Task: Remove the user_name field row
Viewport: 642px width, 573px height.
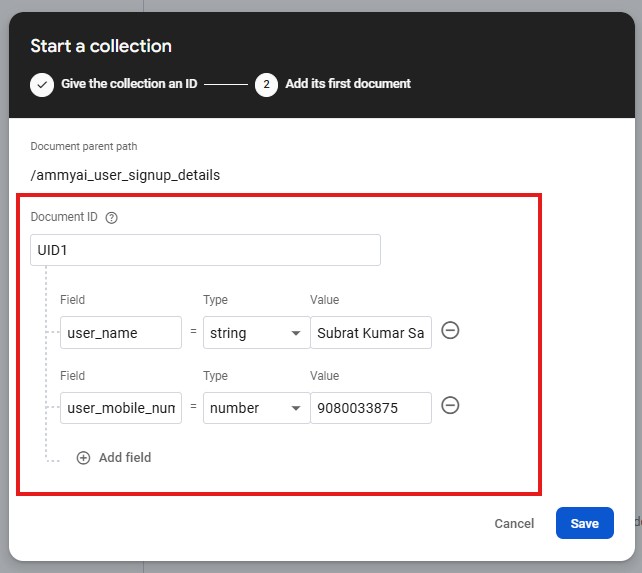Action: click(x=450, y=331)
